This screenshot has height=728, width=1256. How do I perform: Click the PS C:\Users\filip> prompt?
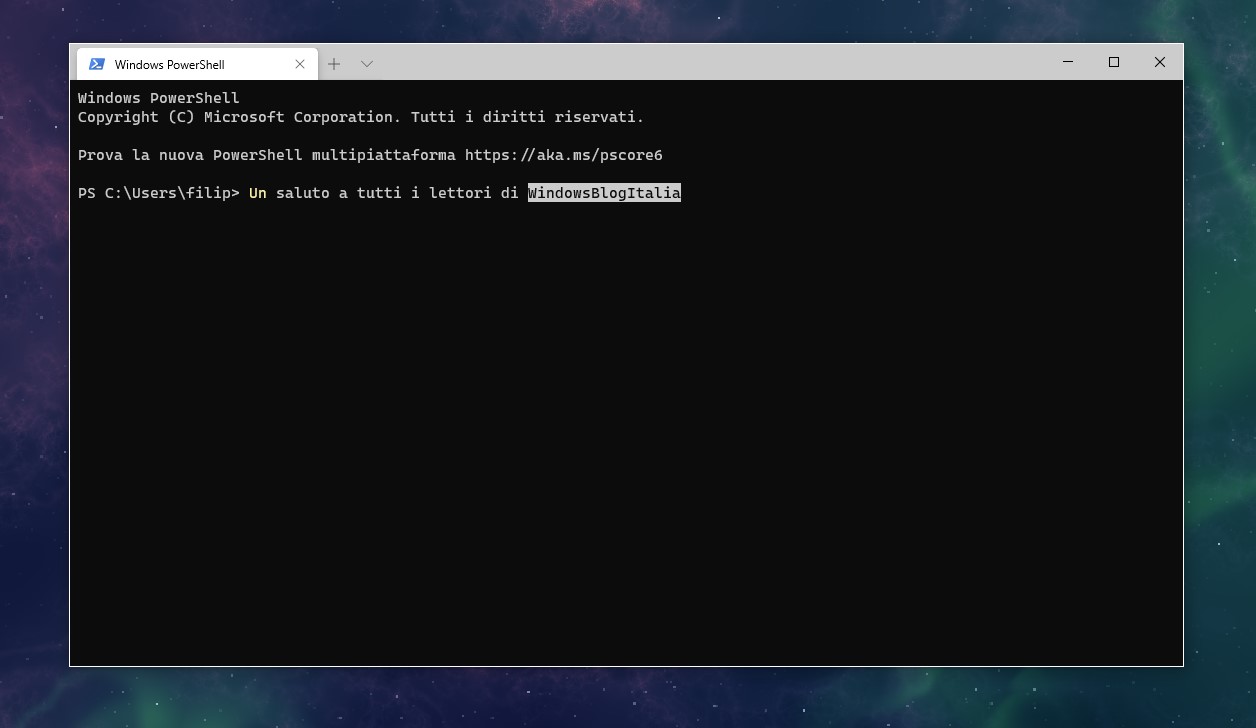tap(159, 193)
